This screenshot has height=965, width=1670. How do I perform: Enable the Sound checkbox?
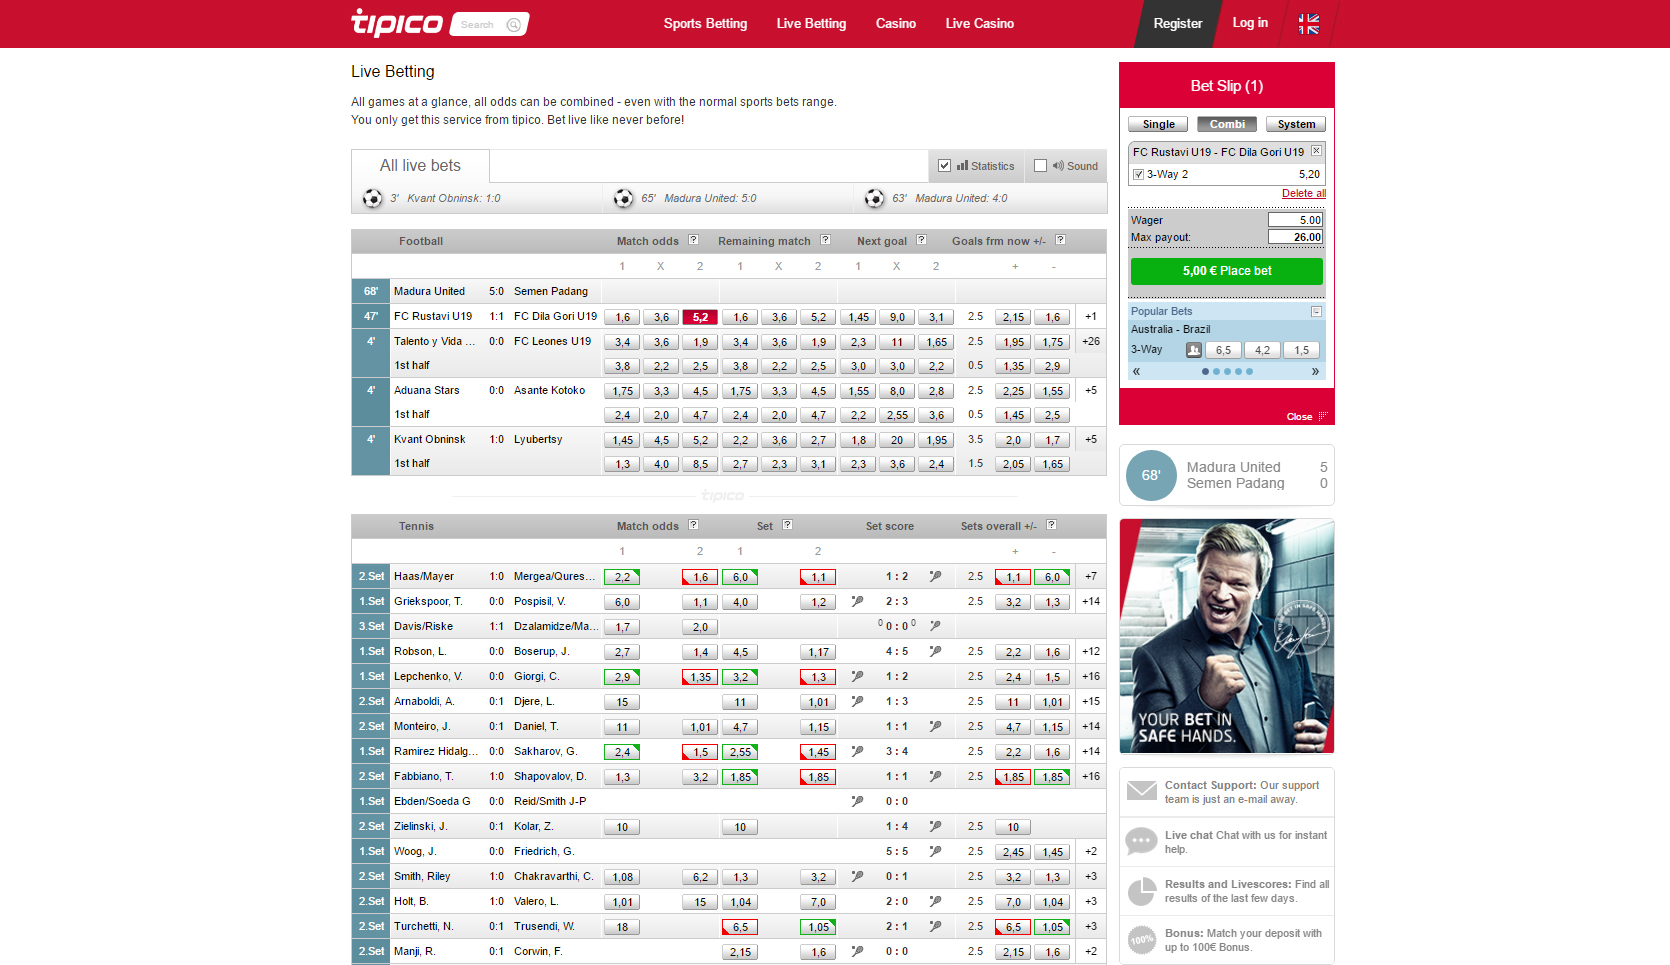tap(1040, 166)
